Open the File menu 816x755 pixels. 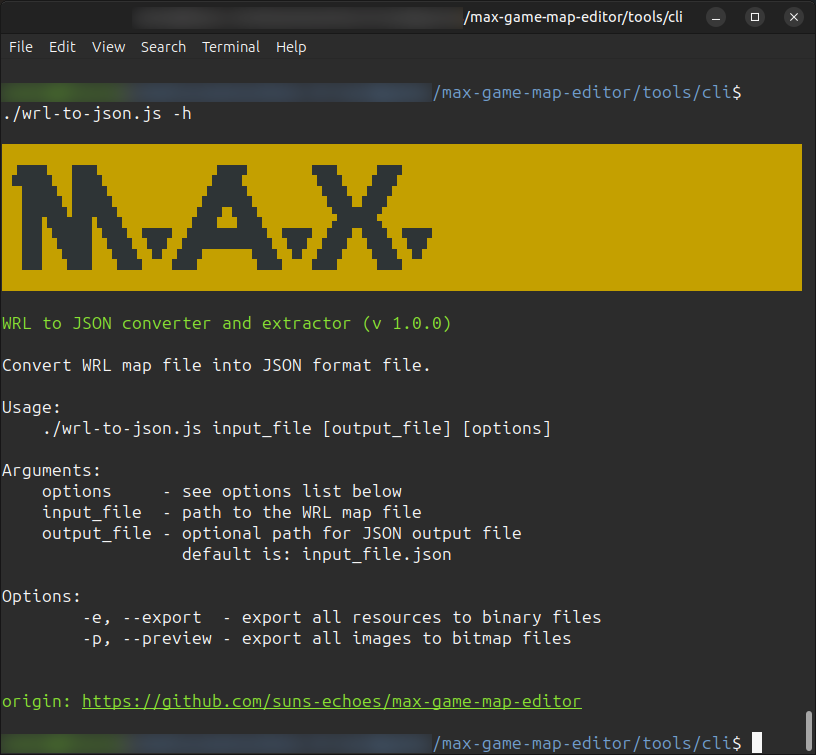(20, 46)
